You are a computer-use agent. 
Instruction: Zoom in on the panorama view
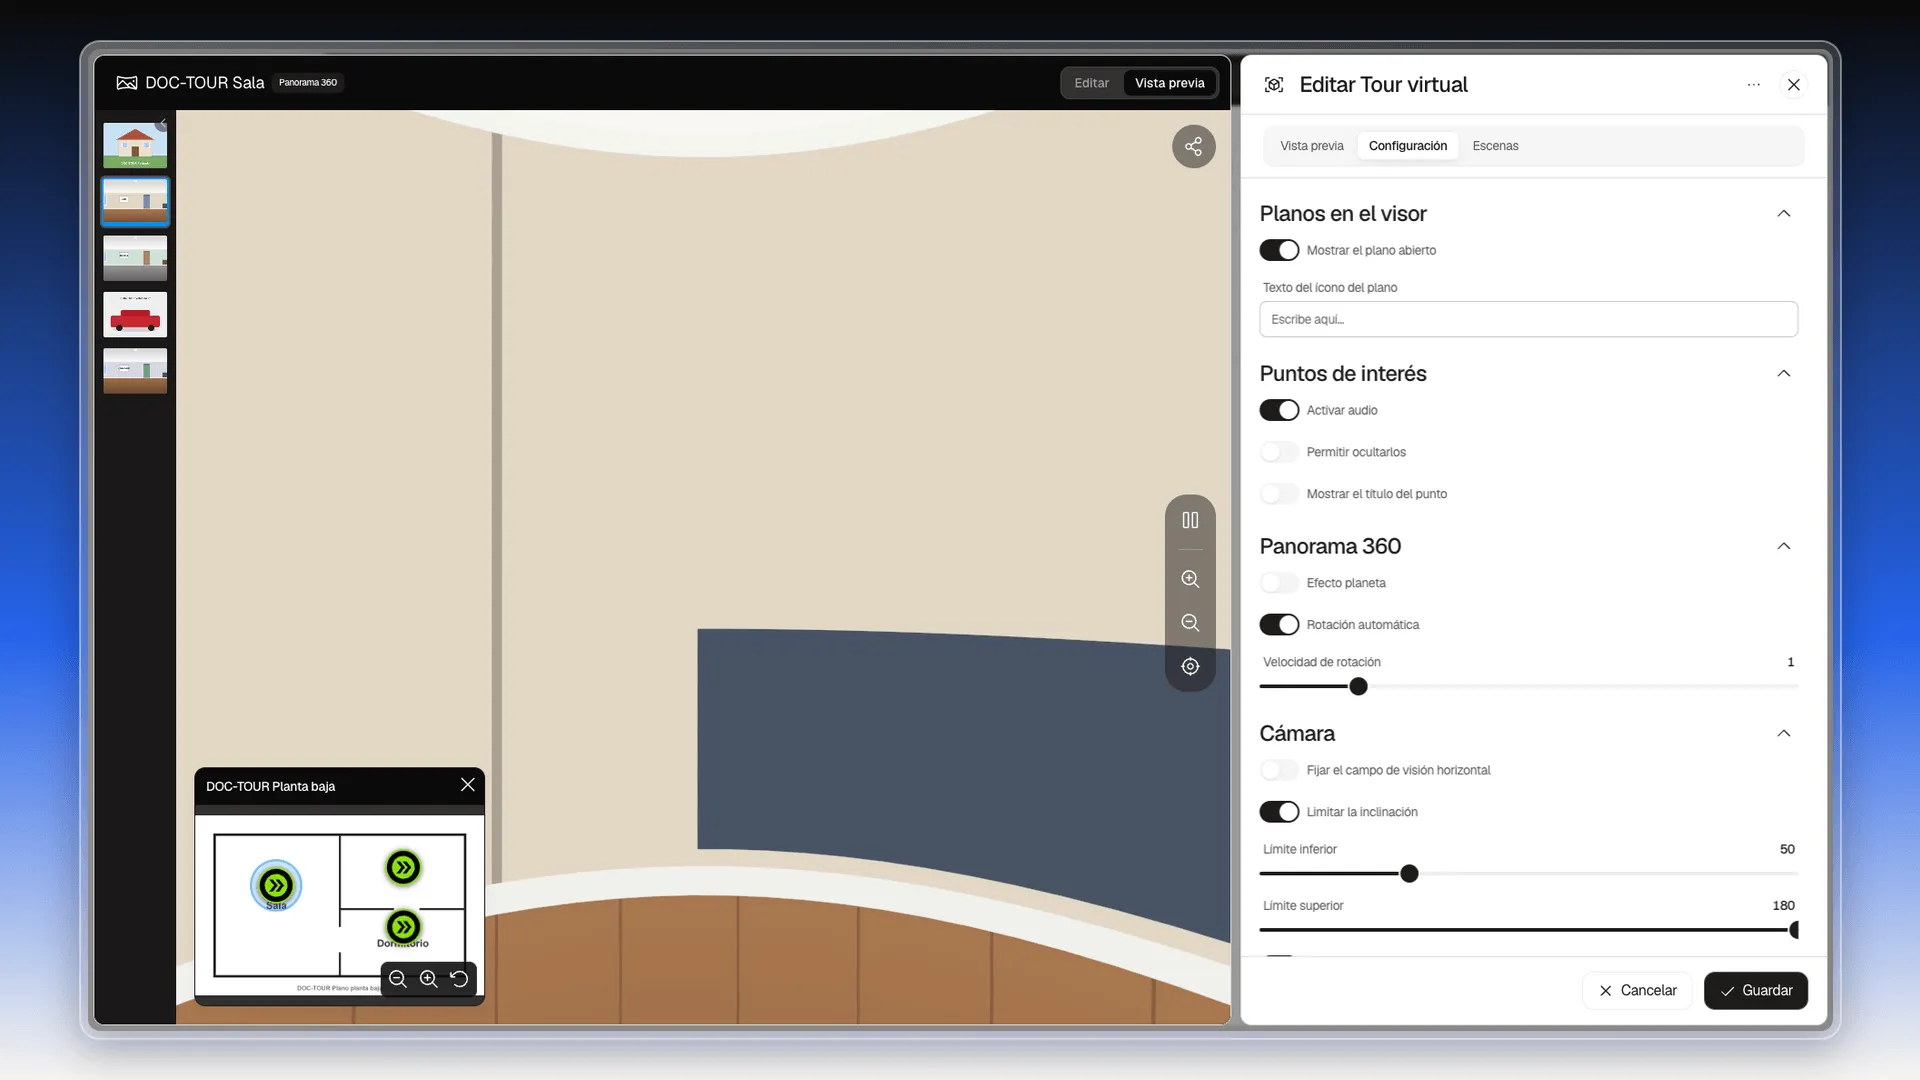(1190, 579)
